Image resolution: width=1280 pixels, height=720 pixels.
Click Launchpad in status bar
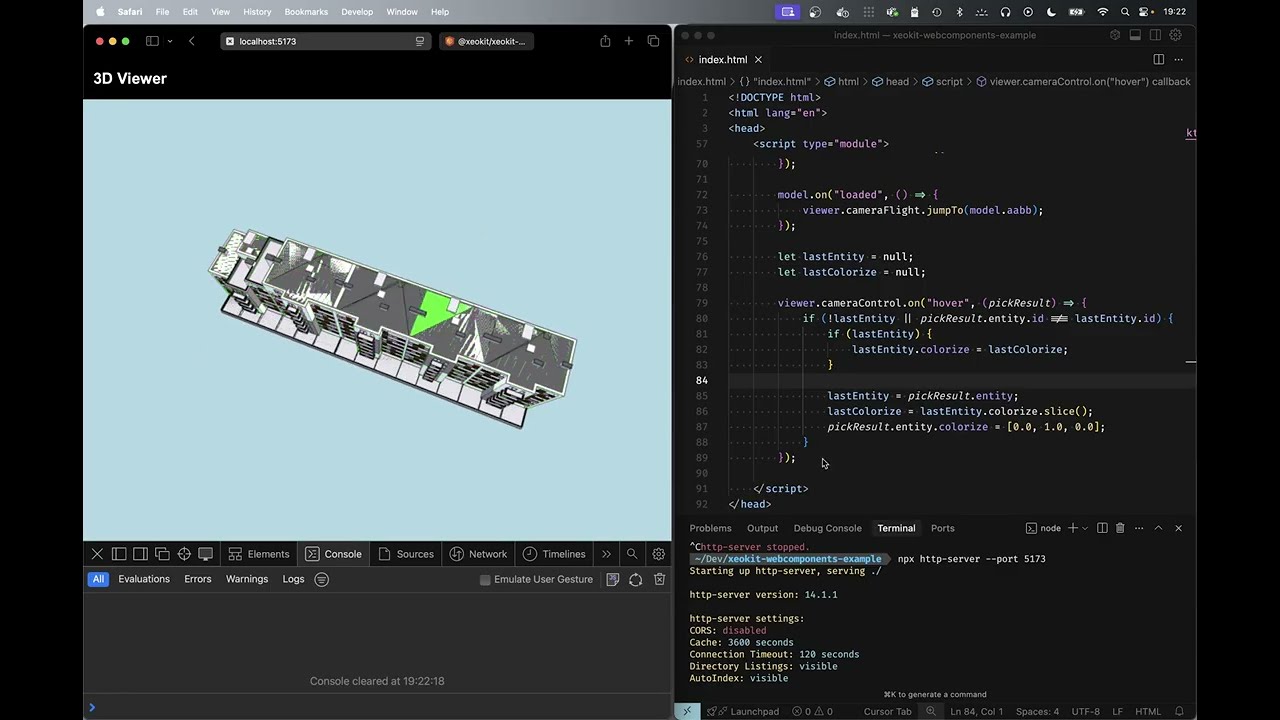[x=743, y=712]
